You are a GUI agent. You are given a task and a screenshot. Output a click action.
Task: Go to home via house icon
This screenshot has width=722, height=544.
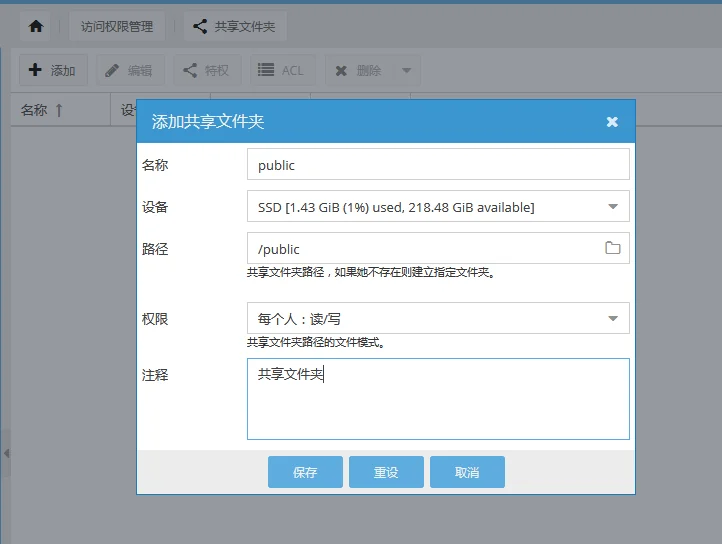pyautogui.click(x=35, y=26)
